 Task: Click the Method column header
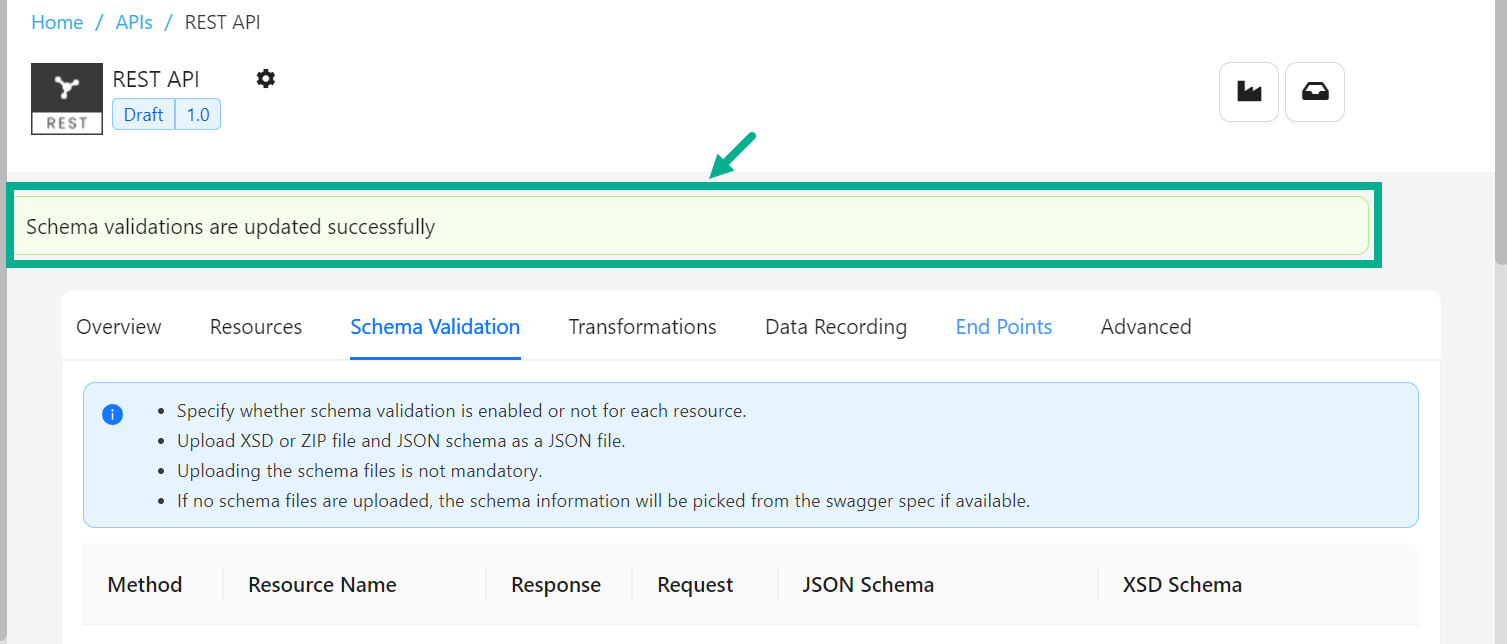pos(144,584)
